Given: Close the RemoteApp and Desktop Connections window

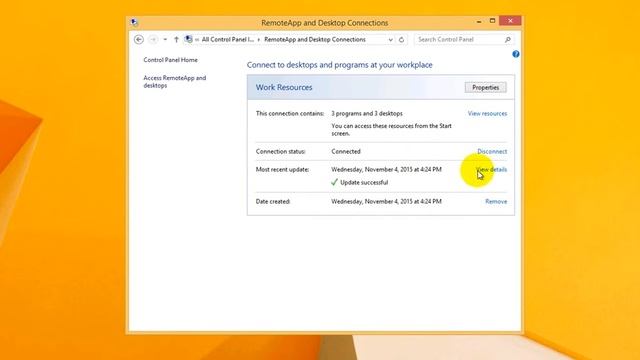Looking at the screenshot, I should coord(510,21).
